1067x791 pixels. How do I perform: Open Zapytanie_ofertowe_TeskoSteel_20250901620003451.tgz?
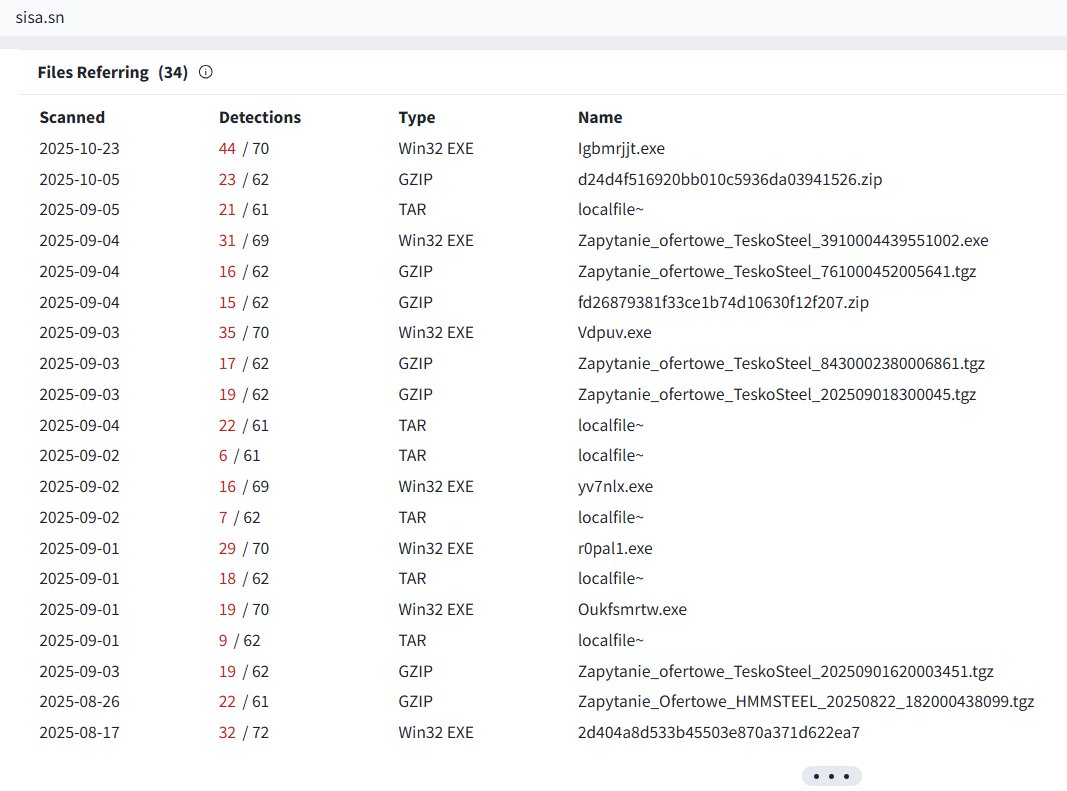[x=786, y=672]
